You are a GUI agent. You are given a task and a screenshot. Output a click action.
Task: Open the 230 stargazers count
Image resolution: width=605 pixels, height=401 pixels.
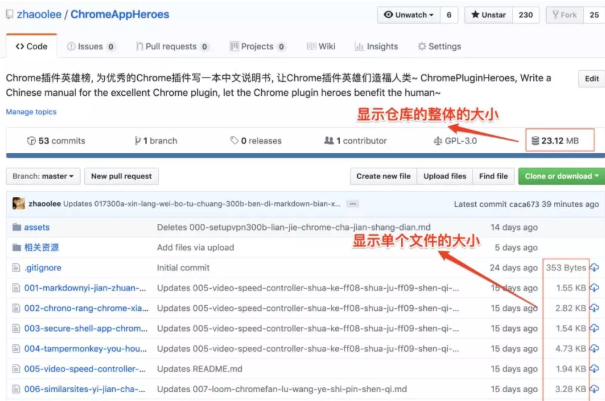(x=526, y=15)
